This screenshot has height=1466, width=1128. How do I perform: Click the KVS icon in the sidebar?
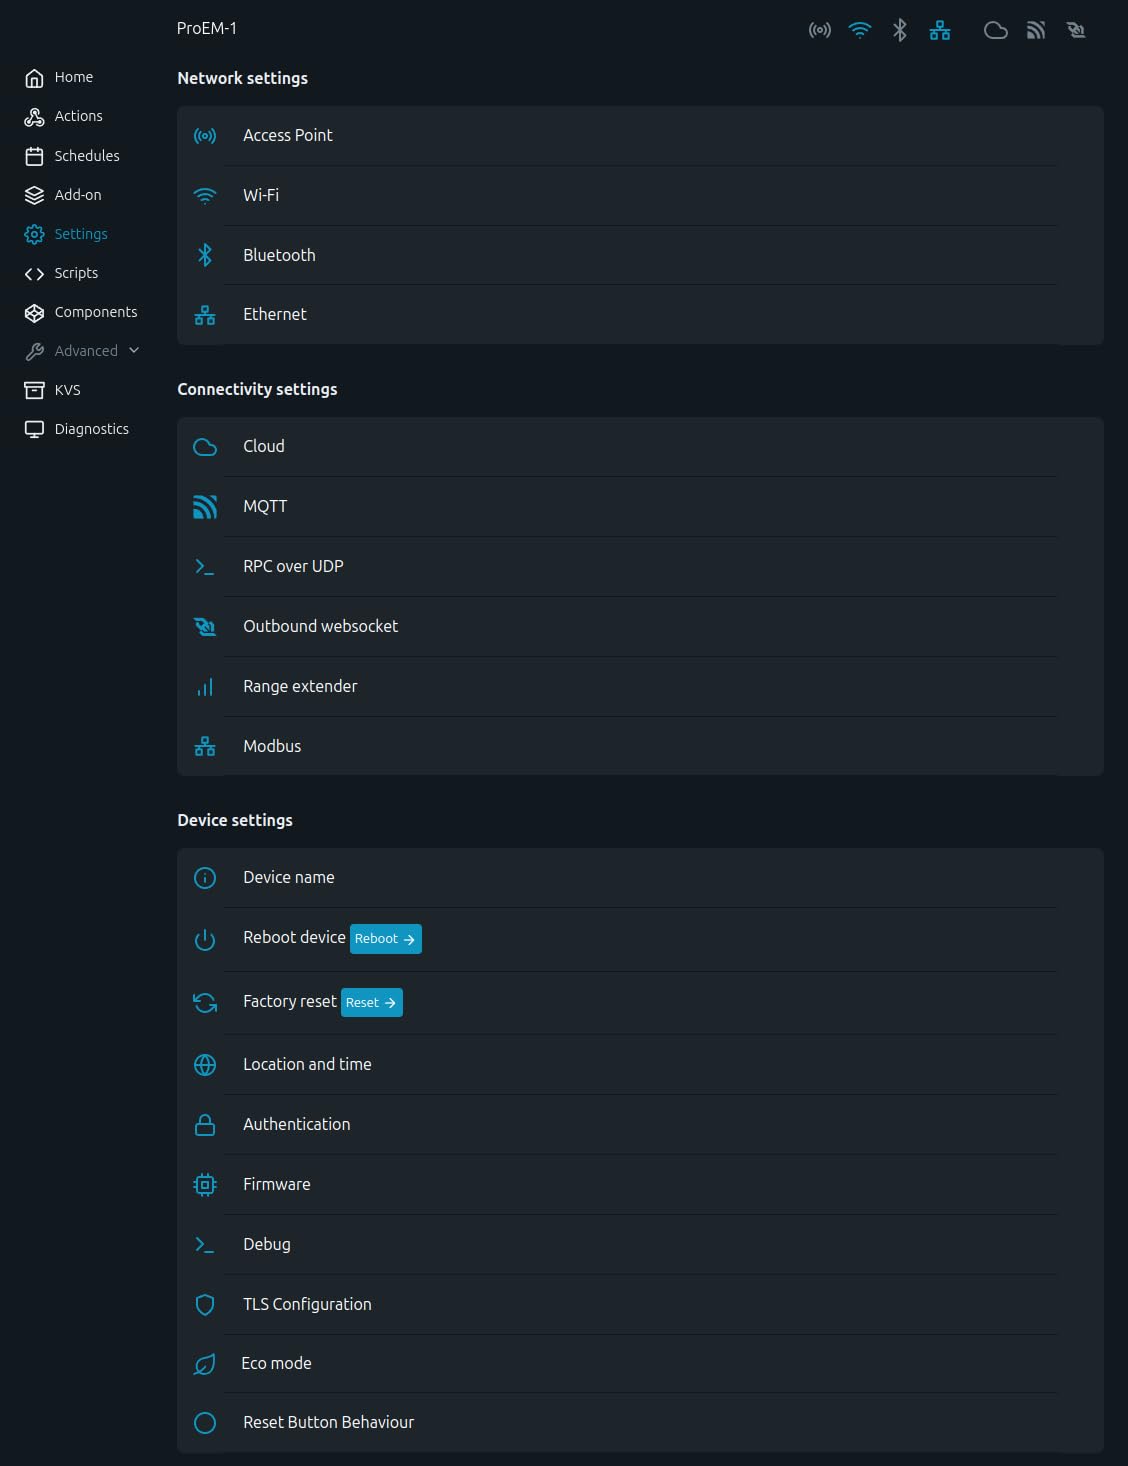[33, 390]
